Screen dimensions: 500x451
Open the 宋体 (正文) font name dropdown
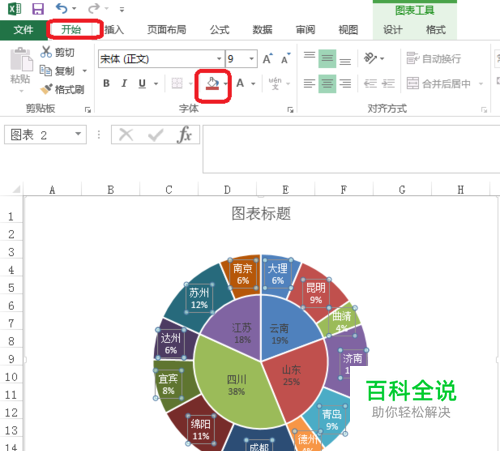coord(219,59)
